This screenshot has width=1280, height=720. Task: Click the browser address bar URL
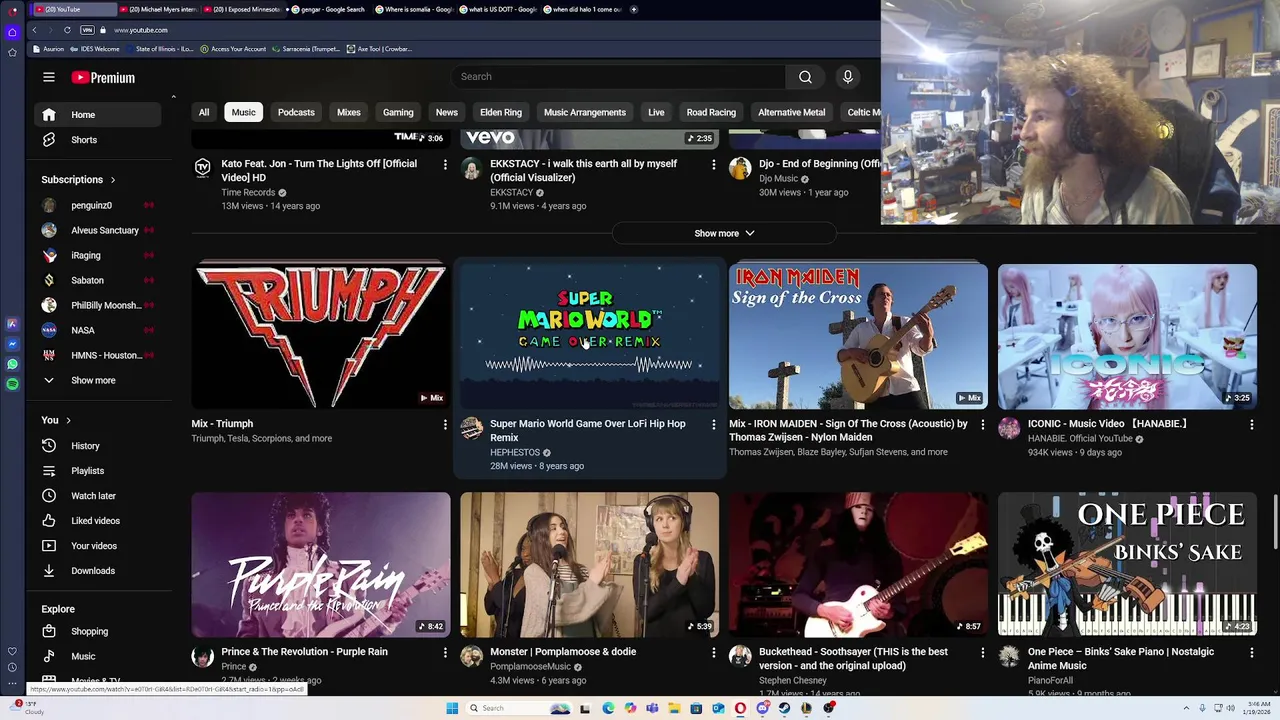pos(141,30)
